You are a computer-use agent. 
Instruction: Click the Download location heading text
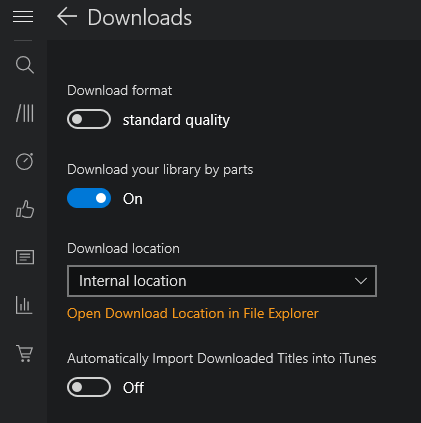(123, 249)
